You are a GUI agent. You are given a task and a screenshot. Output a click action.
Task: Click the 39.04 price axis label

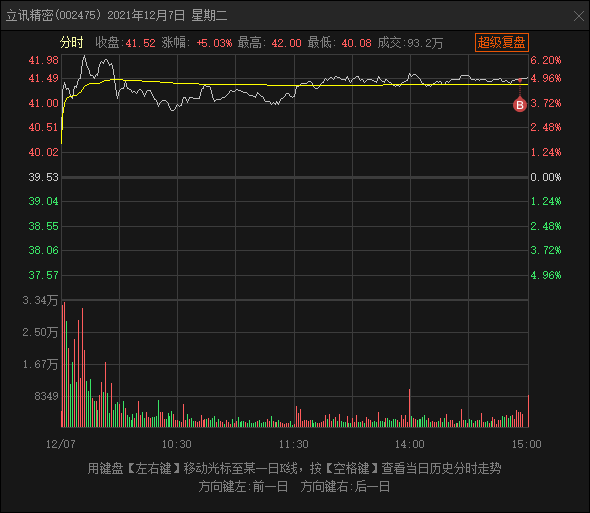(x=44, y=201)
